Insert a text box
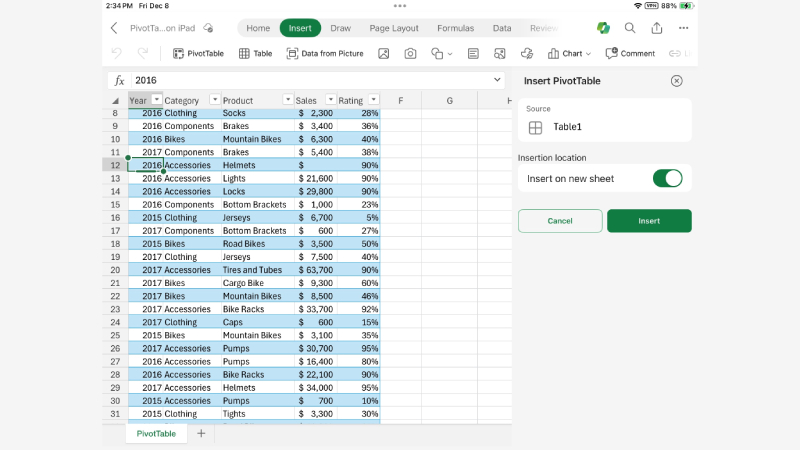The width and height of the screenshot is (800, 450). pos(473,54)
